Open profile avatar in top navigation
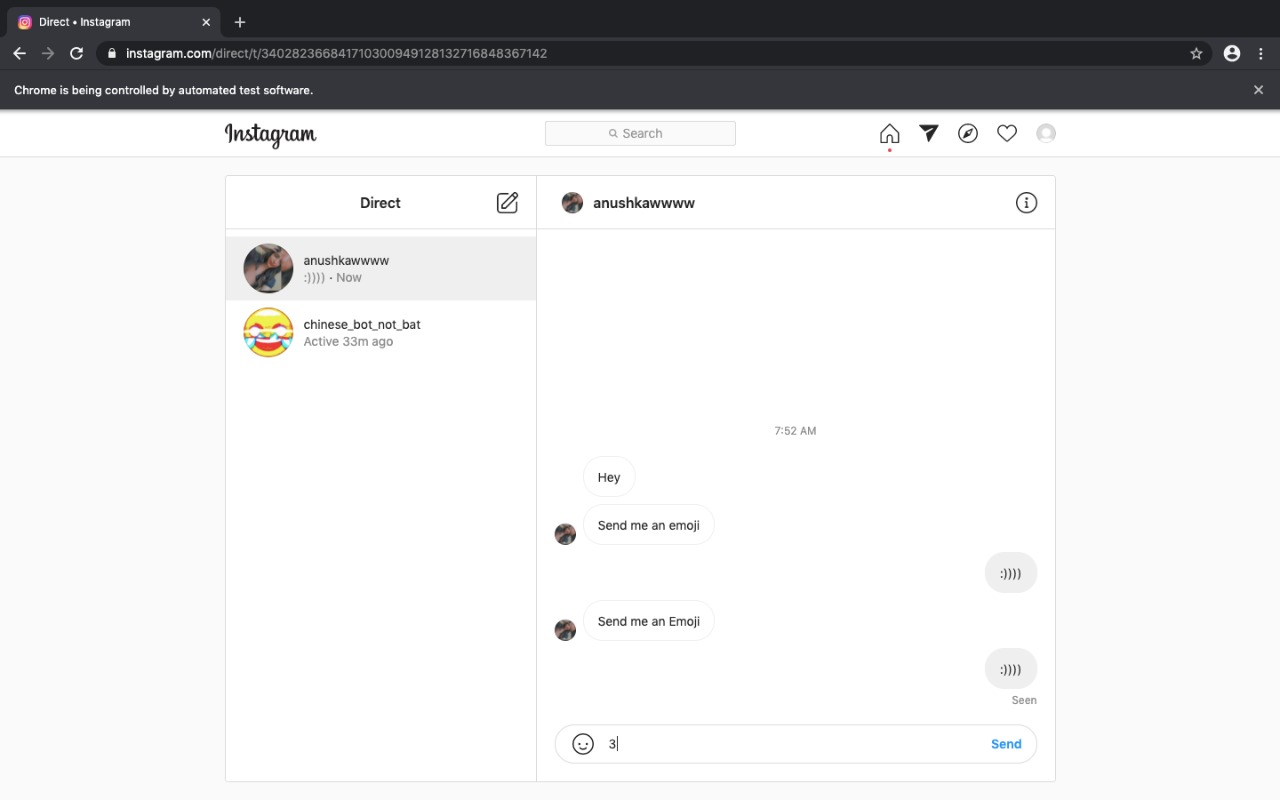This screenshot has height=800, width=1280. tap(1046, 133)
